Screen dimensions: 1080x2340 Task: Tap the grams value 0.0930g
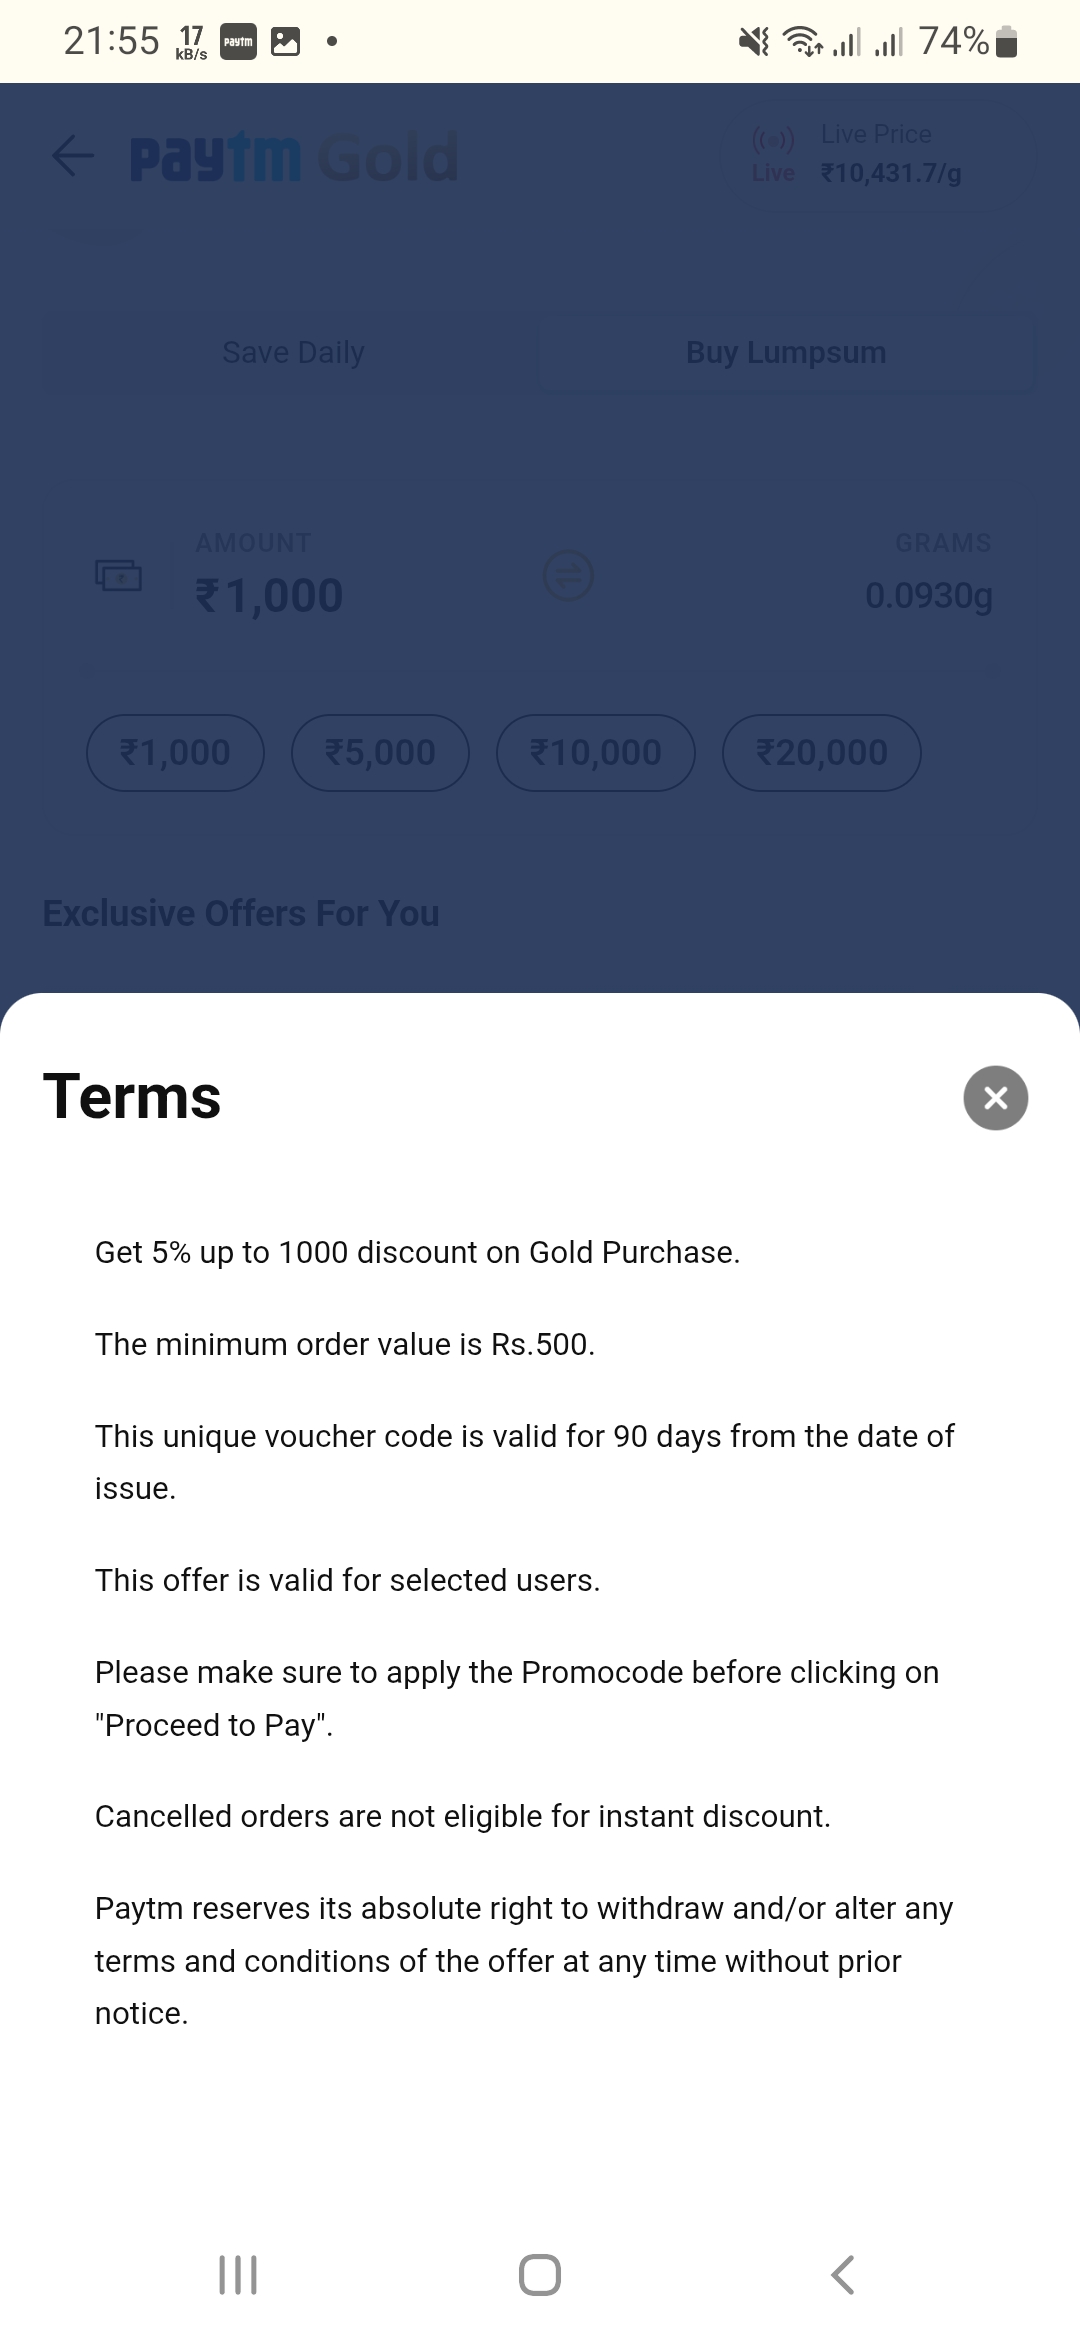[928, 596]
